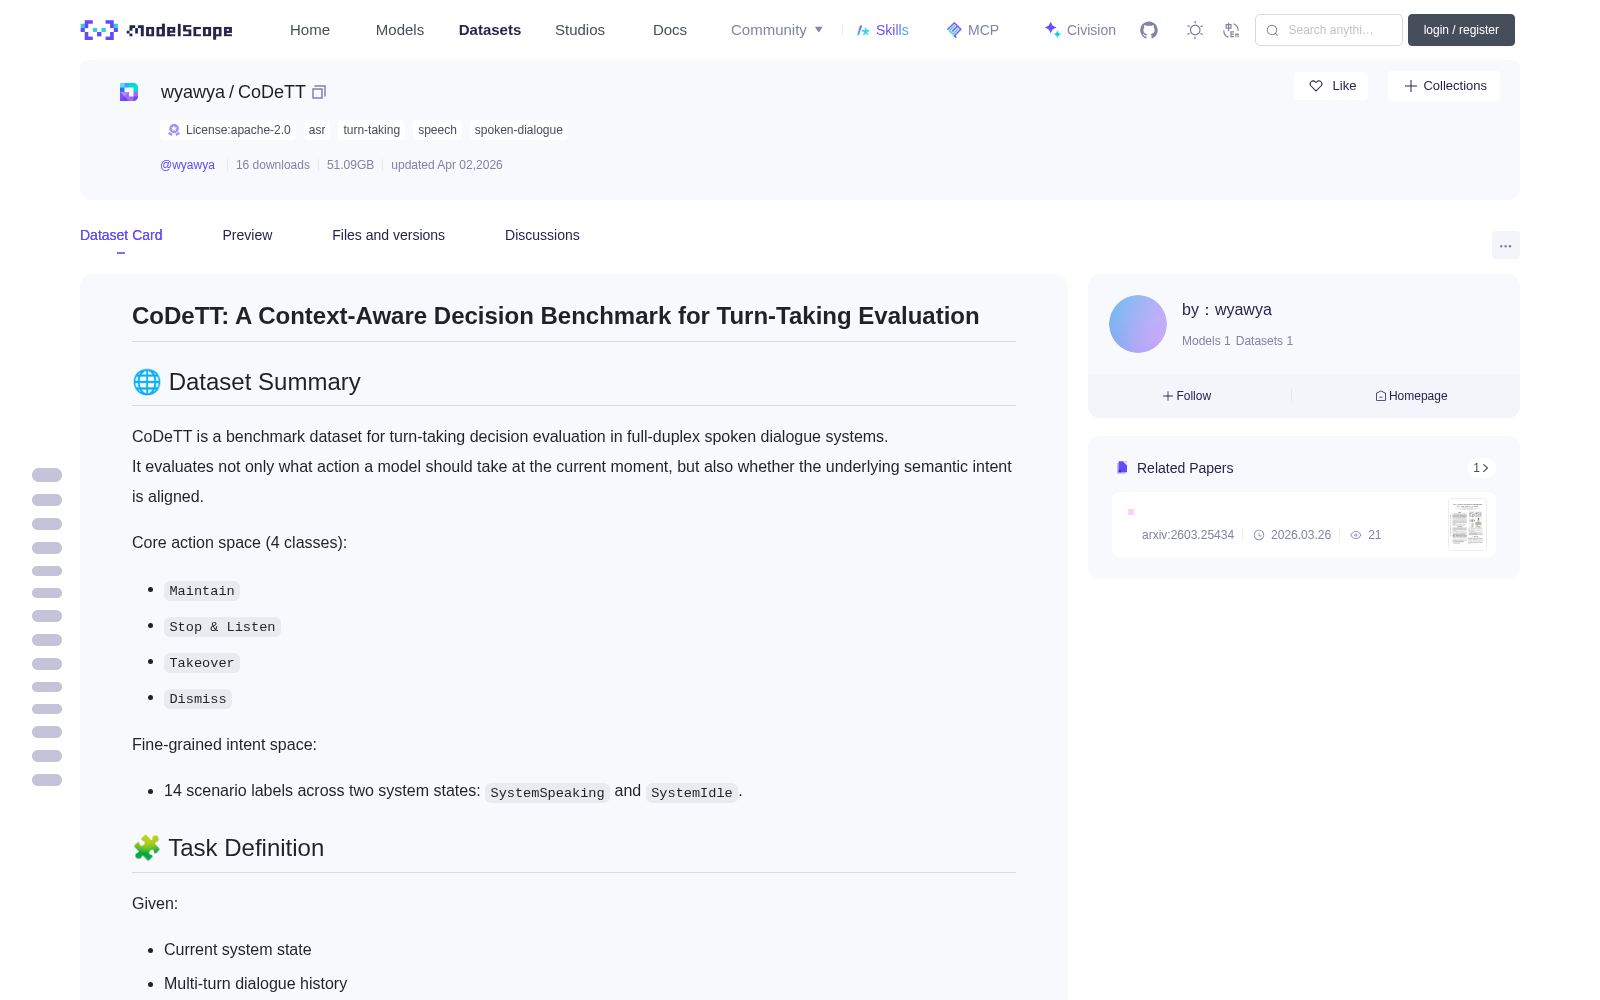This screenshot has height=1000, width=1600.
Task: Add dataset to Collections
Action: (x=1445, y=86)
